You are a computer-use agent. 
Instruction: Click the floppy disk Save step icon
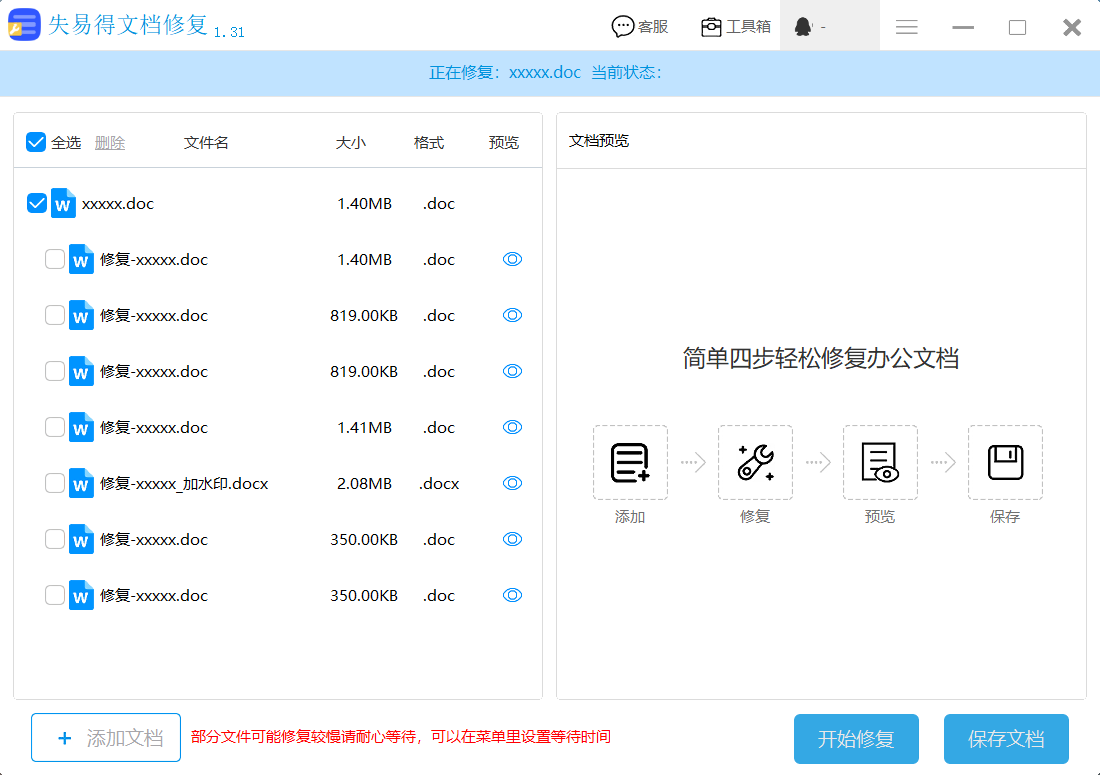[x=1005, y=462]
